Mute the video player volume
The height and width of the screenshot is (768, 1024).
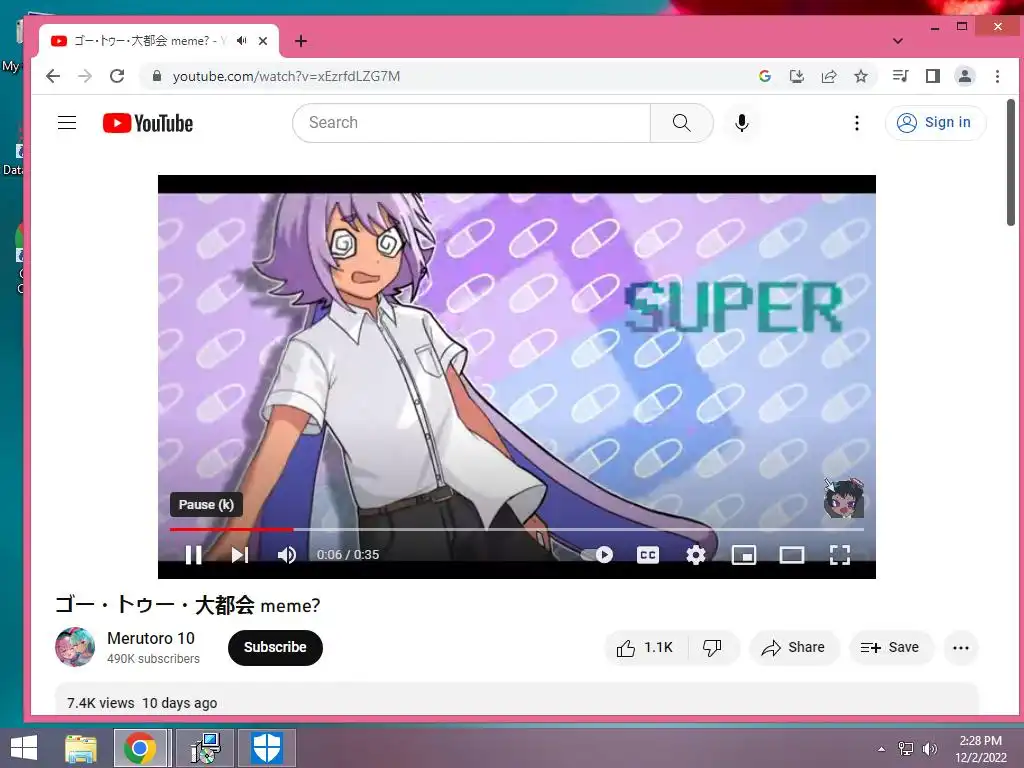287,554
